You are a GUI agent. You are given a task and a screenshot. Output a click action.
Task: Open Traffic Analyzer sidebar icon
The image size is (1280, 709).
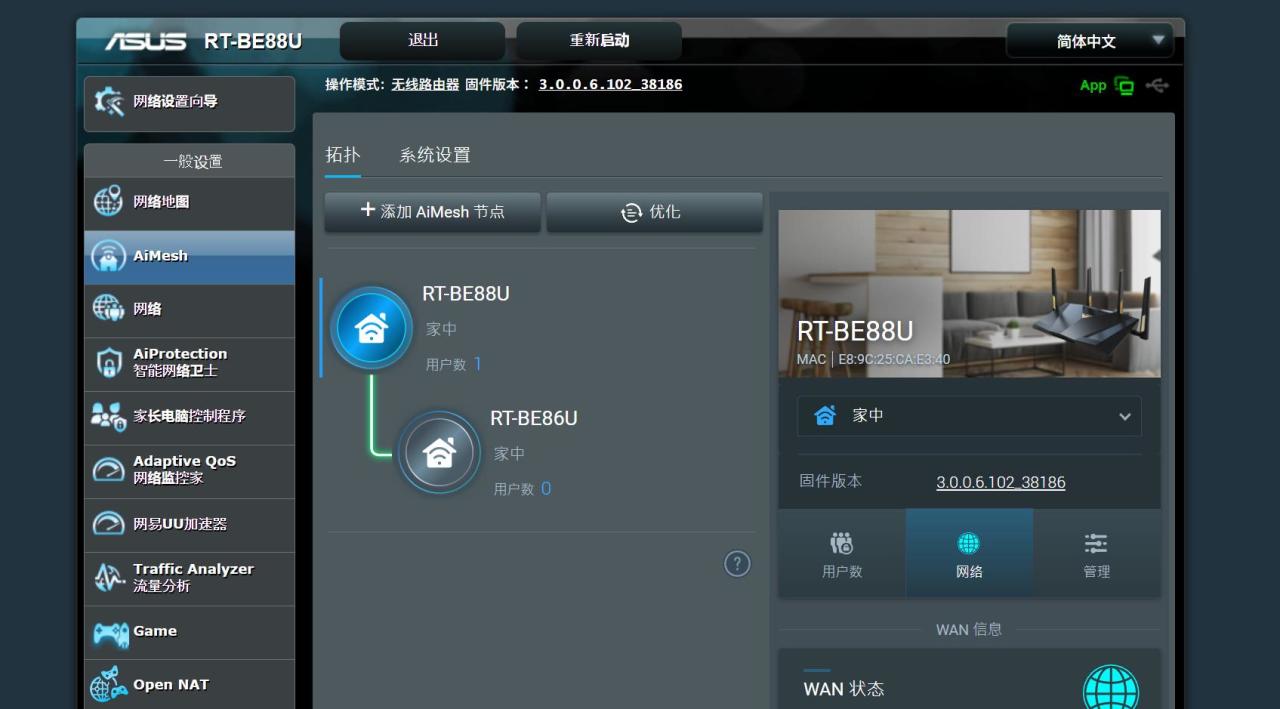108,577
